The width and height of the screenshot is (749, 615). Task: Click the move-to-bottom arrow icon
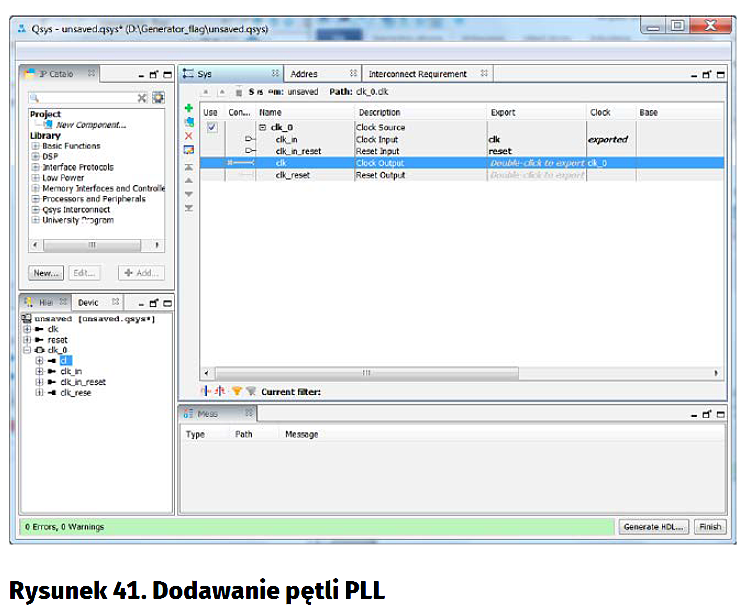click(x=189, y=207)
